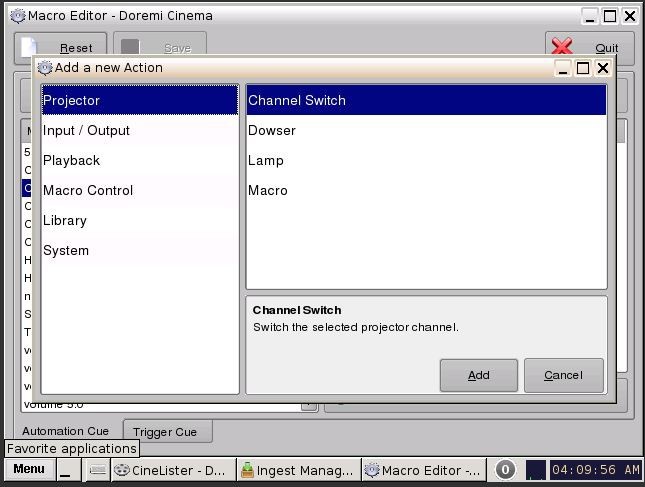
Task: Click gear icon in Macro Editor title bar
Action: point(18,16)
